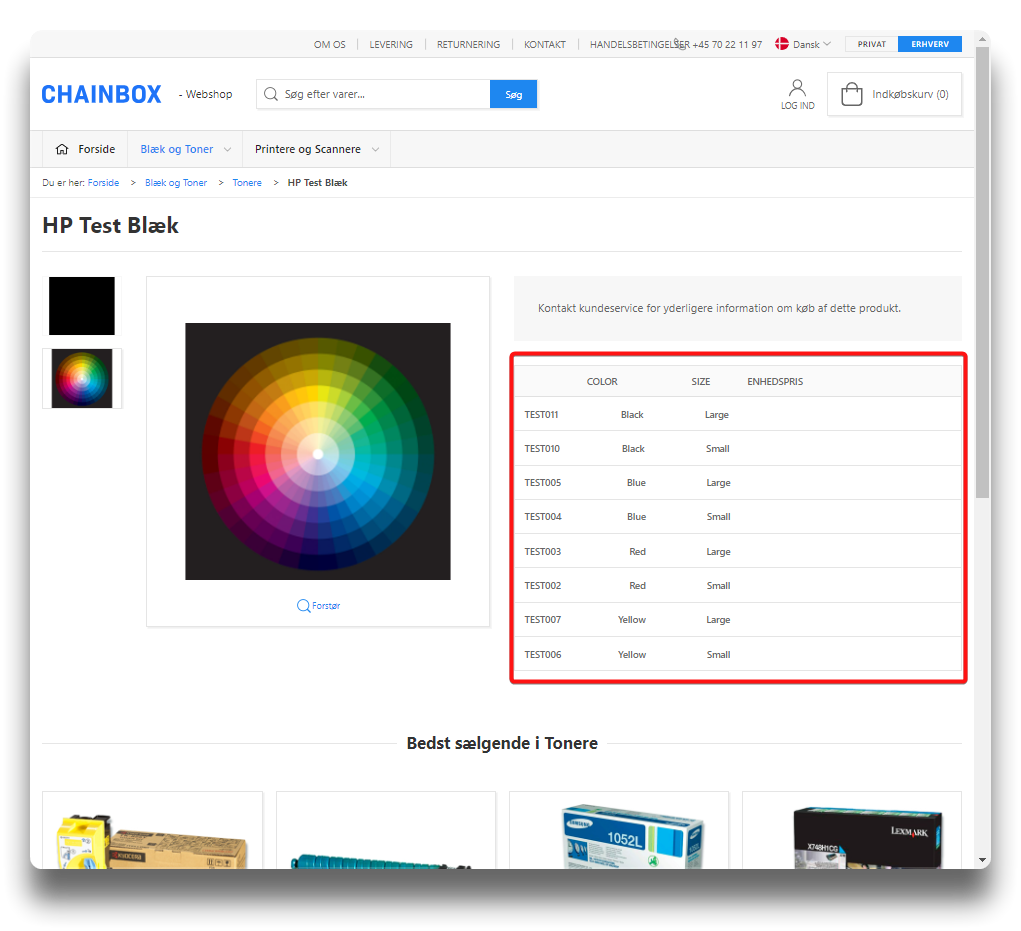Open the LEVERING top menu item
The height and width of the screenshot is (931, 1021).
click(x=391, y=44)
